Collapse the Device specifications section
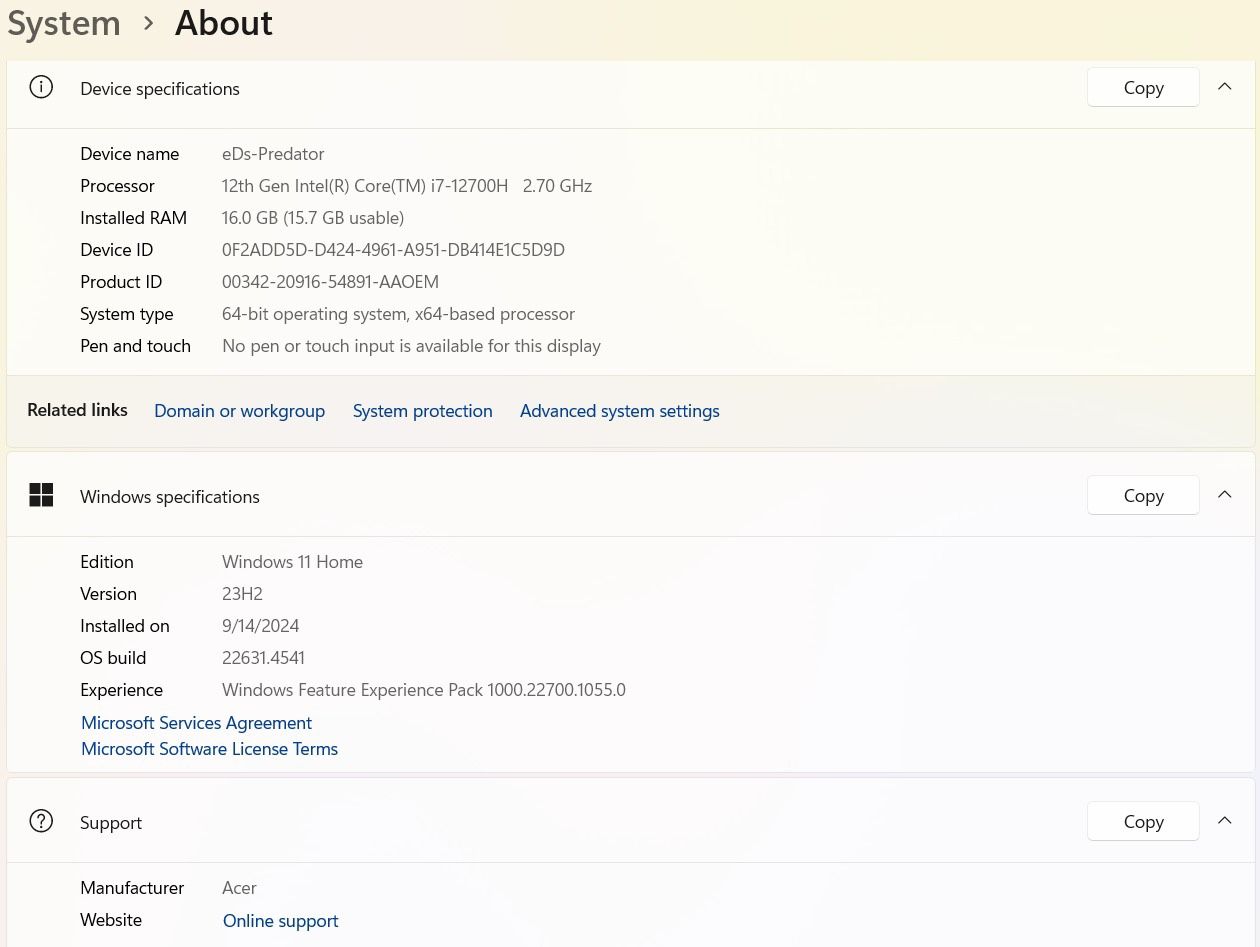This screenshot has width=1260, height=947. tap(1224, 87)
